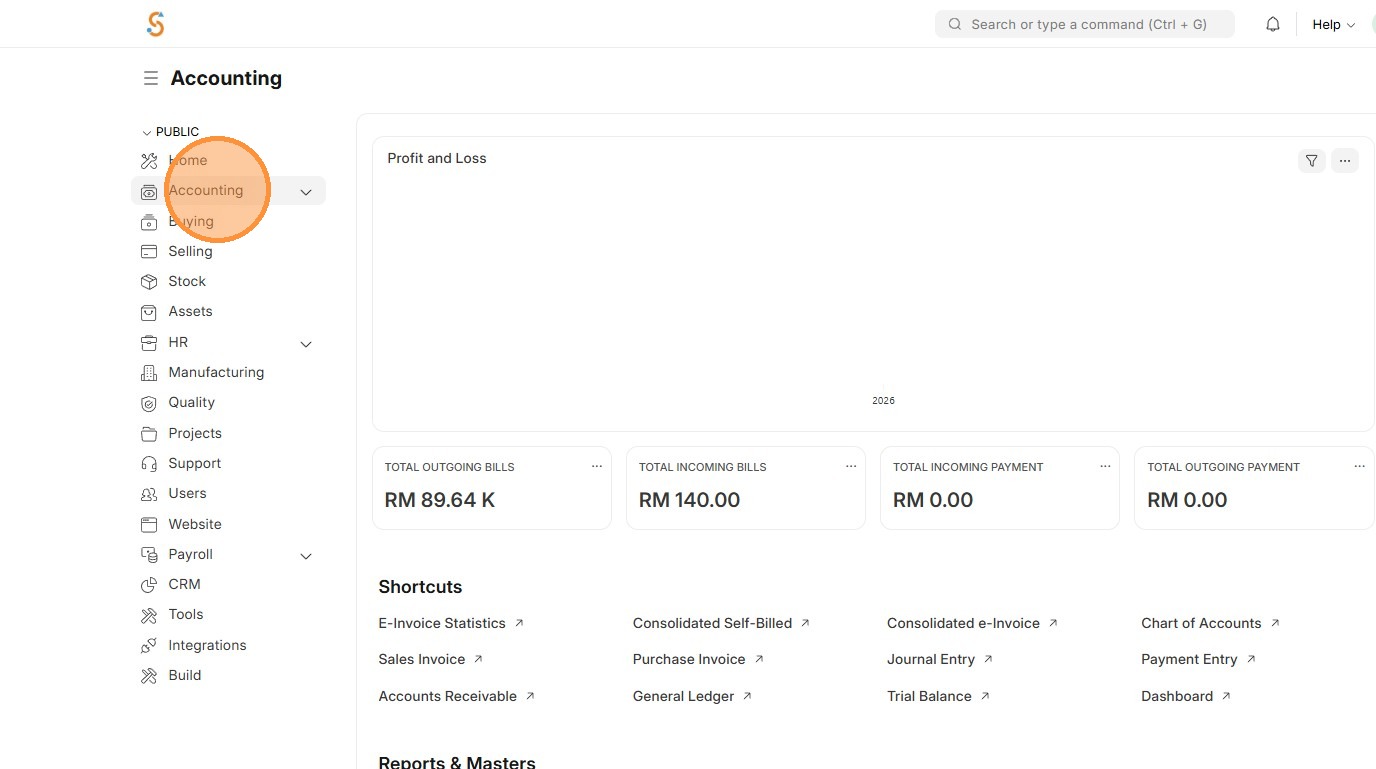Open the Chart of Accounts shortcut
This screenshot has height=769, width=1376.
coord(1201,623)
